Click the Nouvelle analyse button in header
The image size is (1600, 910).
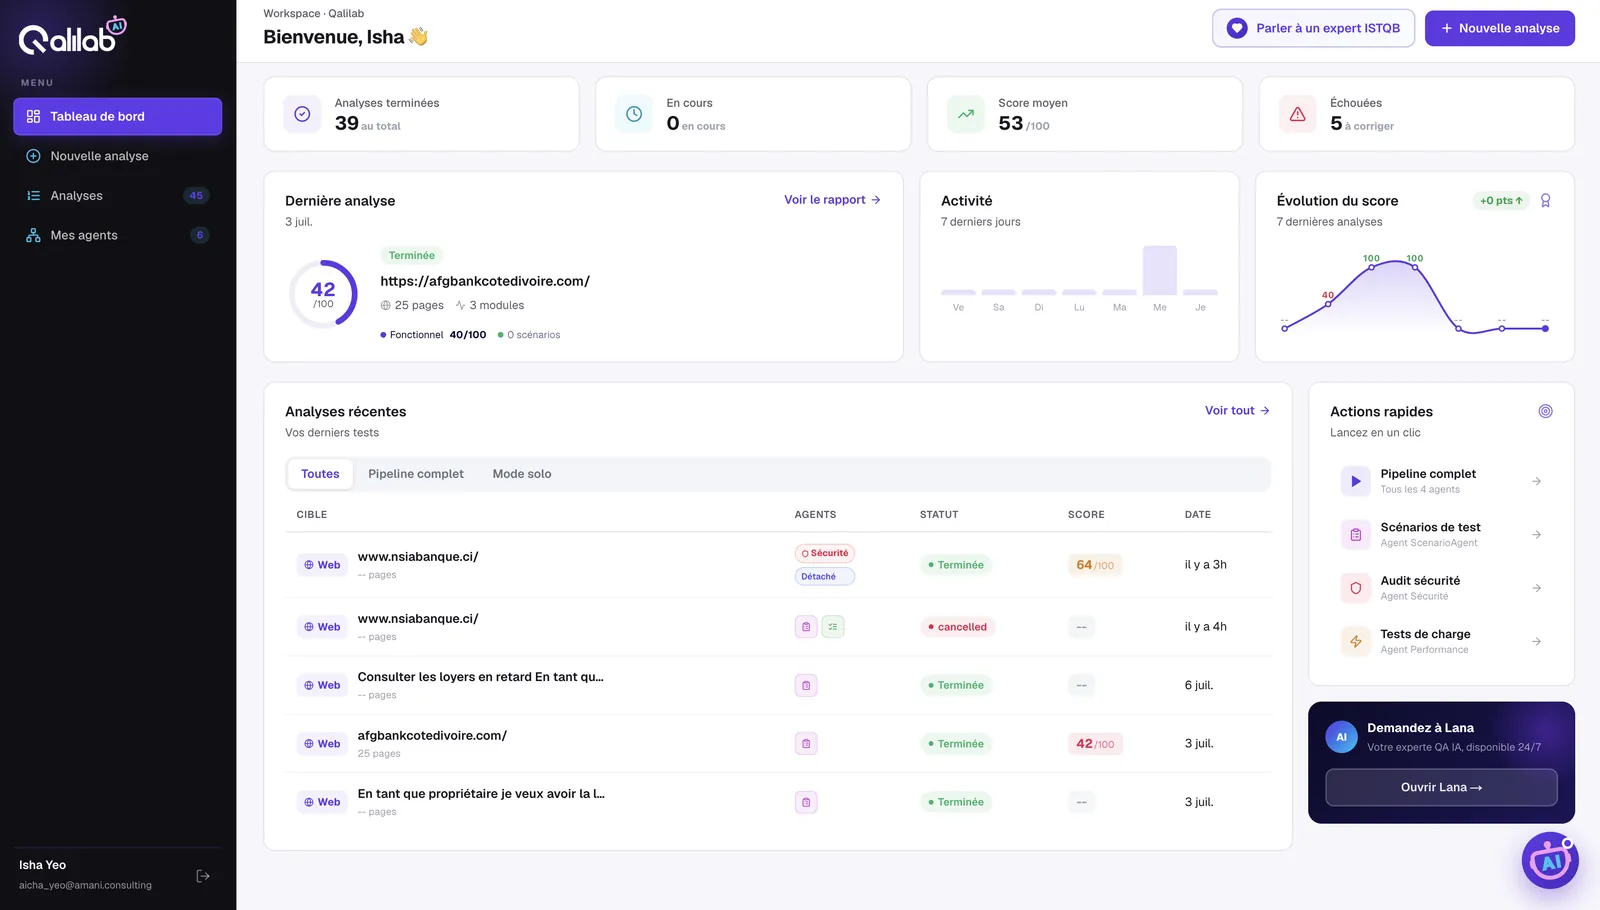[1499, 28]
